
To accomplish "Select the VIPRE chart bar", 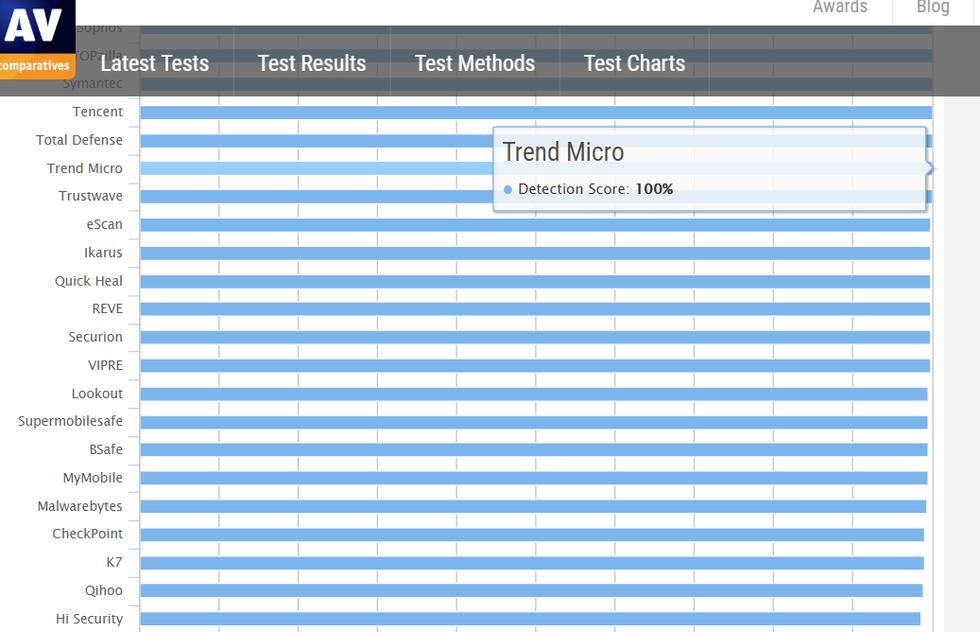I will point(535,366).
